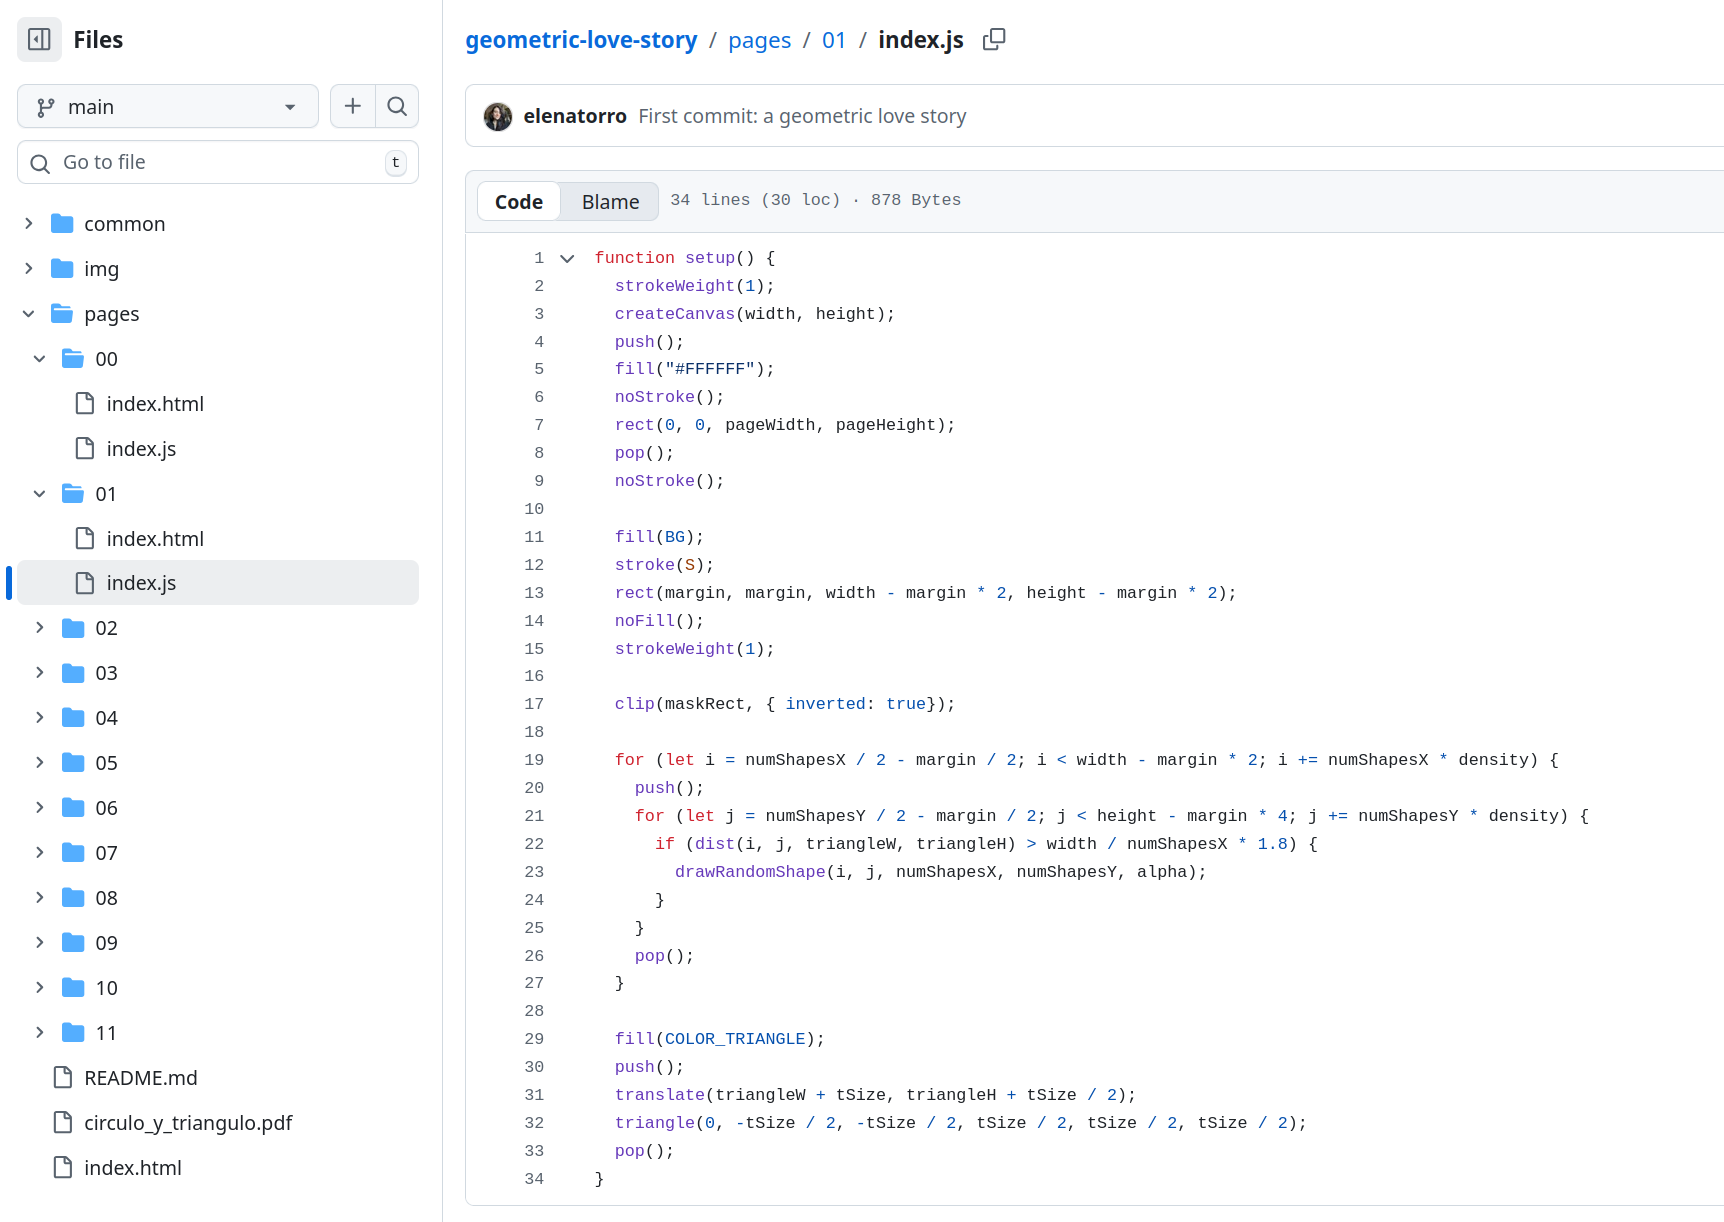Select the Code tab

pyautogui.click(x=518, y=201)
